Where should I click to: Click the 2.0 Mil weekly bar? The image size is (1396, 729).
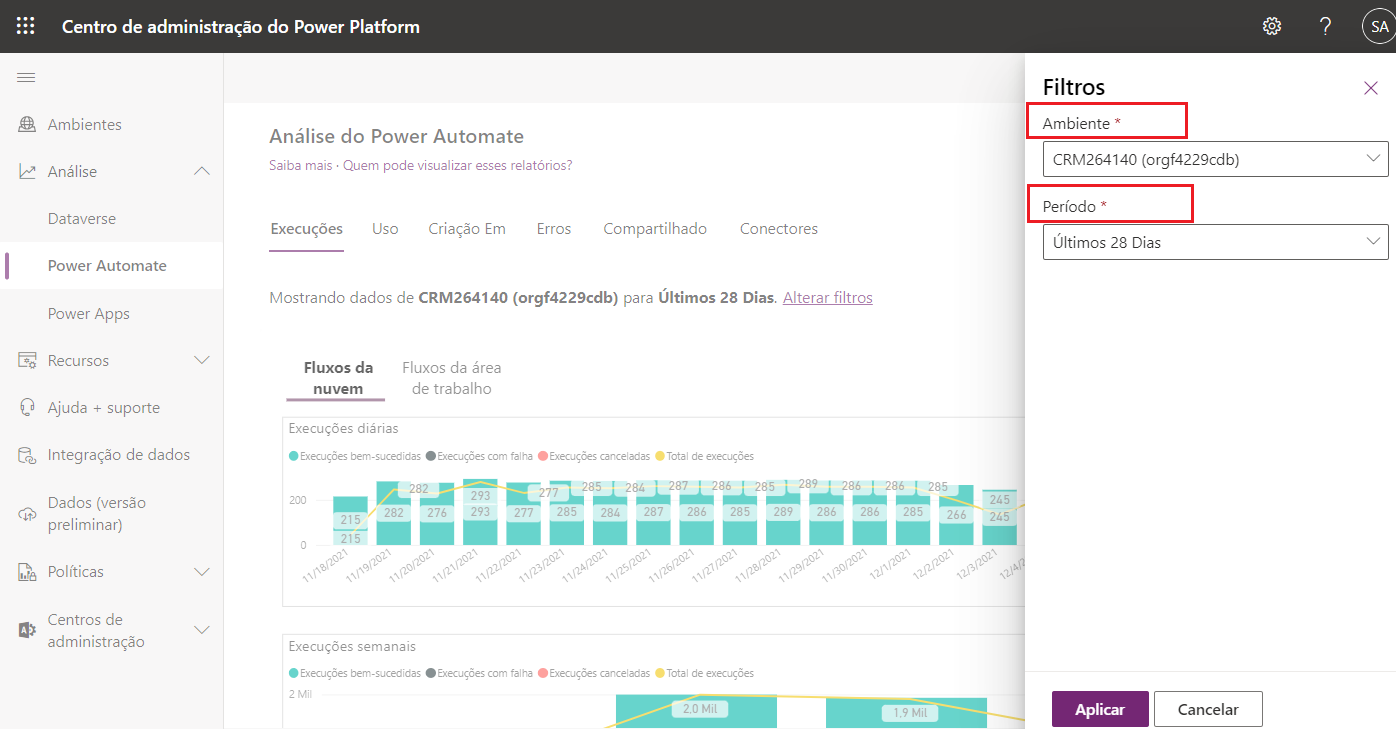(696, 712)
